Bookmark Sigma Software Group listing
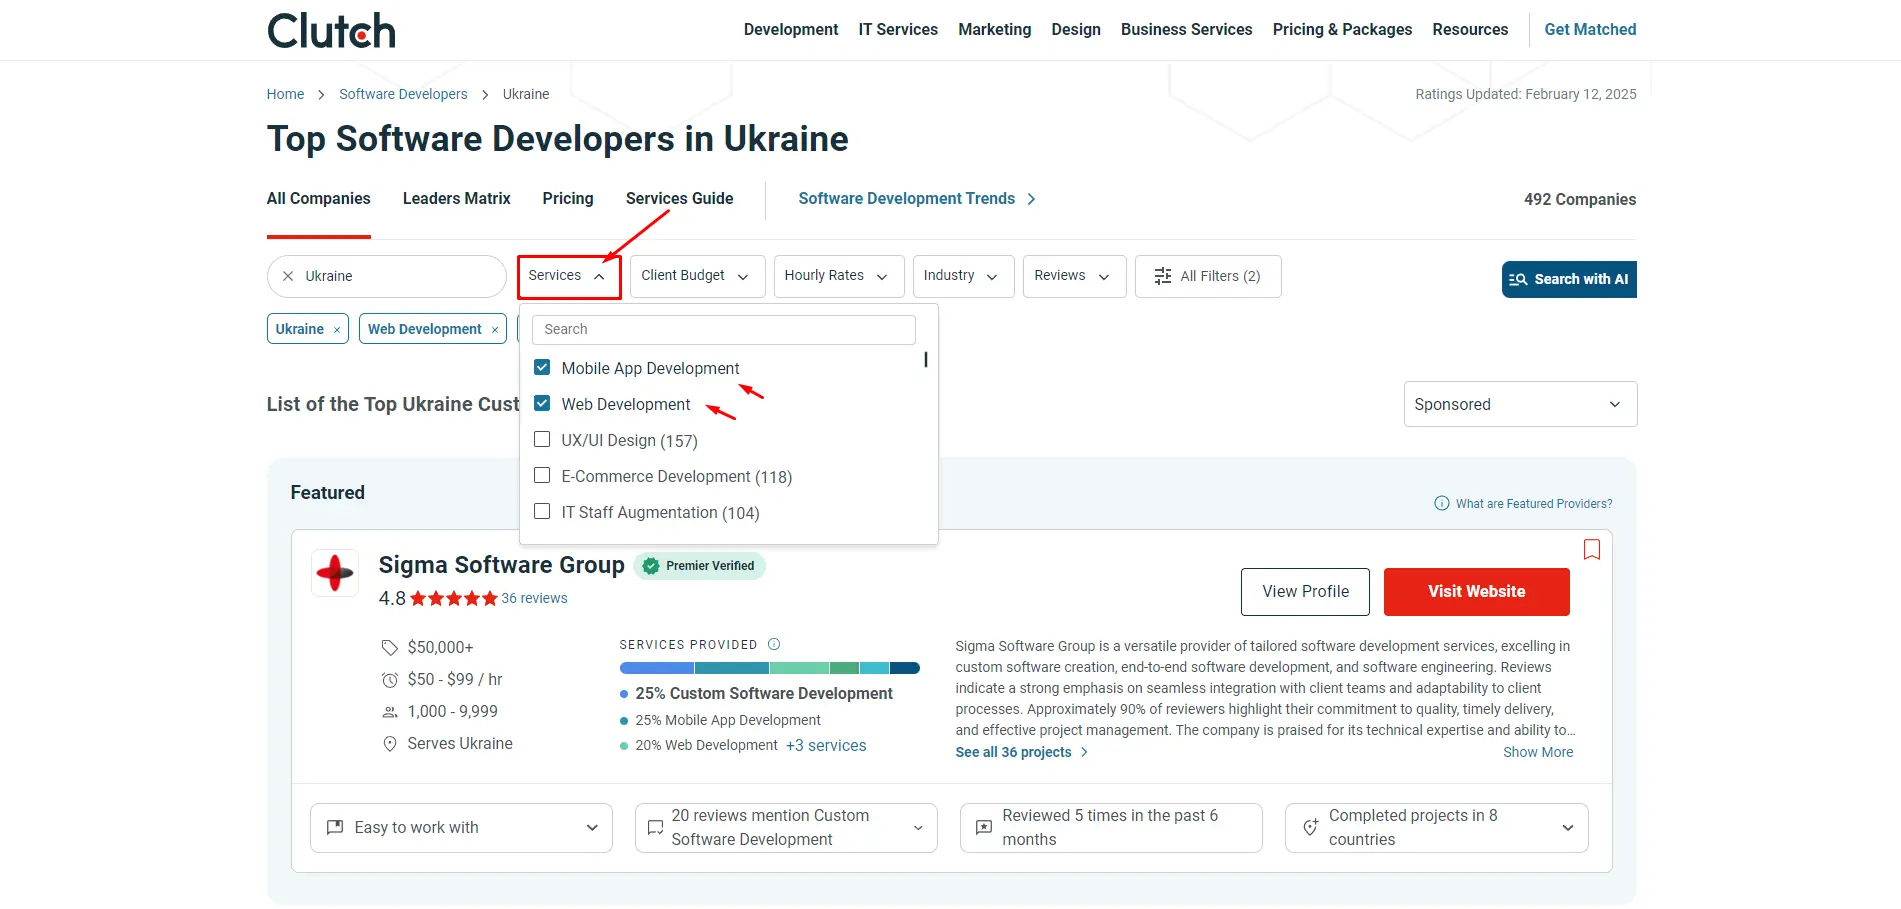The width and height of the screenshot is (1901, 909). [x=1592, y=549]
